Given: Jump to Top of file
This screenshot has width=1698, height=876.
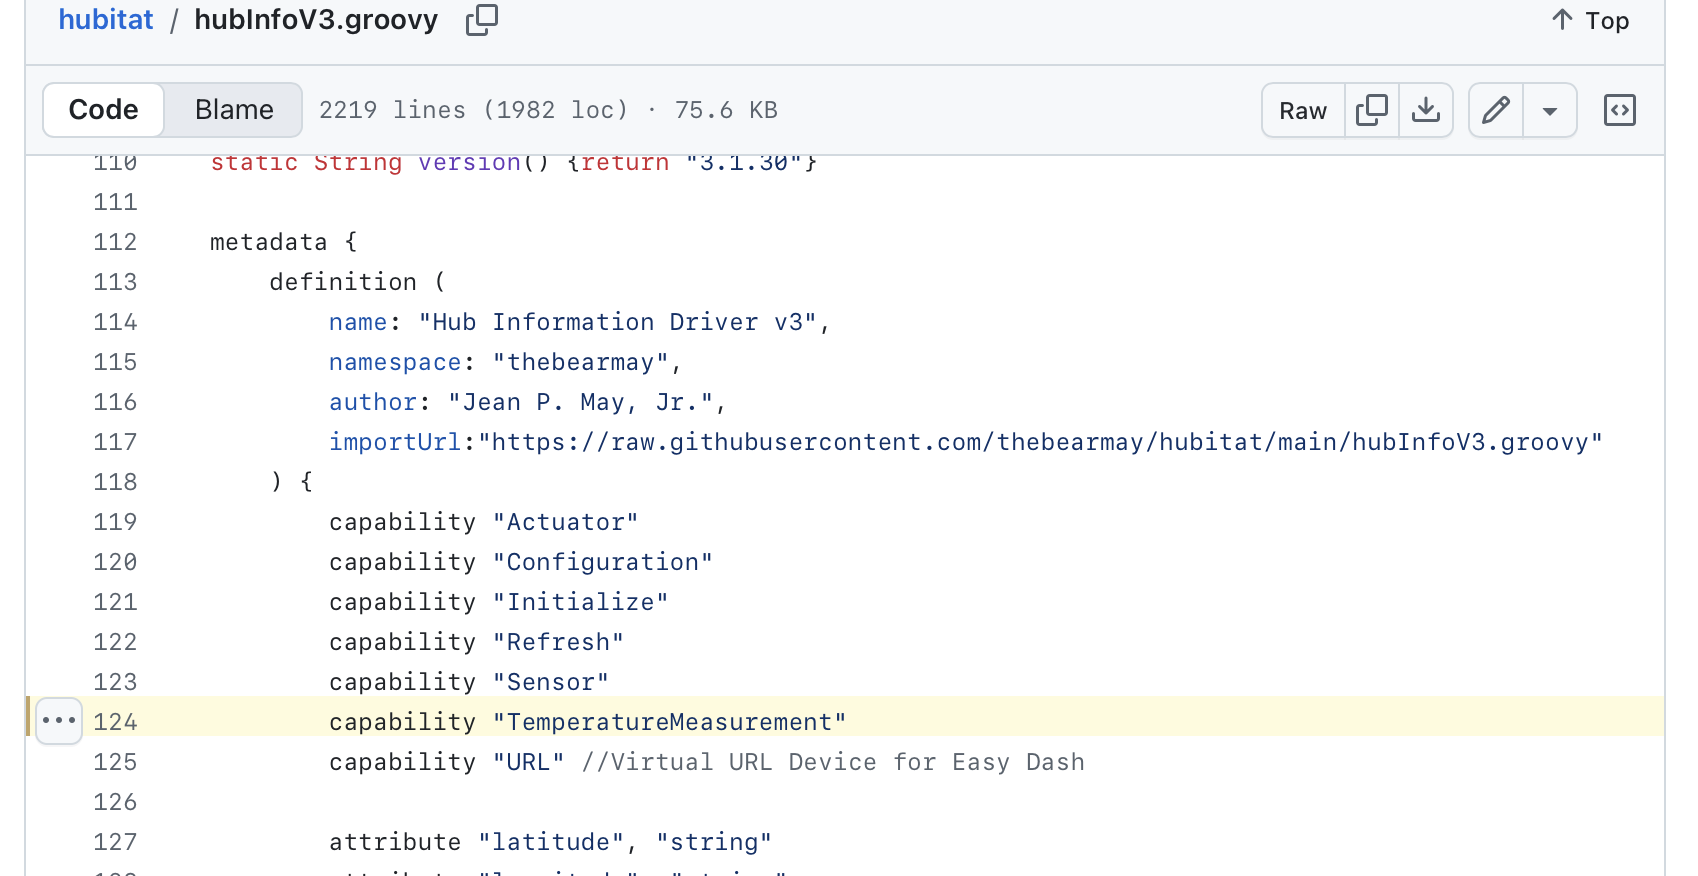Looking at the screenshot, I should [x=1590, y=20].
